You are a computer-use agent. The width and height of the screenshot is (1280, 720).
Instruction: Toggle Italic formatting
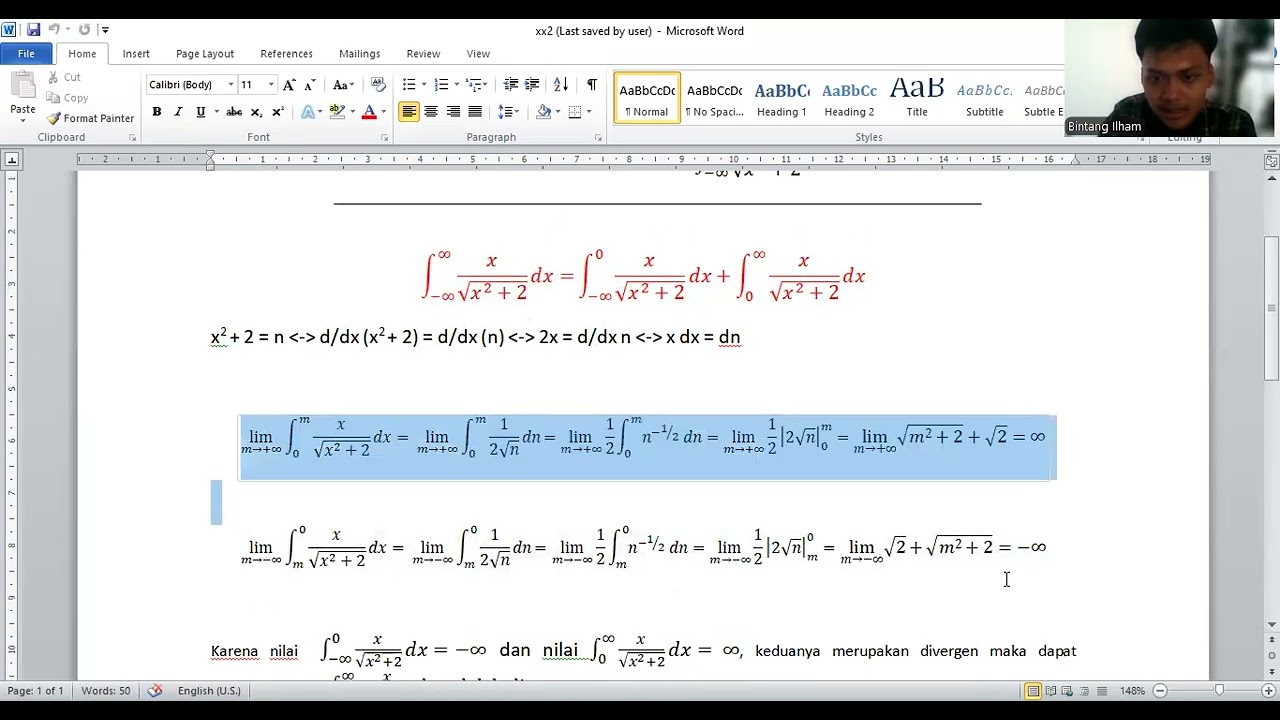(x=178, y=112)
